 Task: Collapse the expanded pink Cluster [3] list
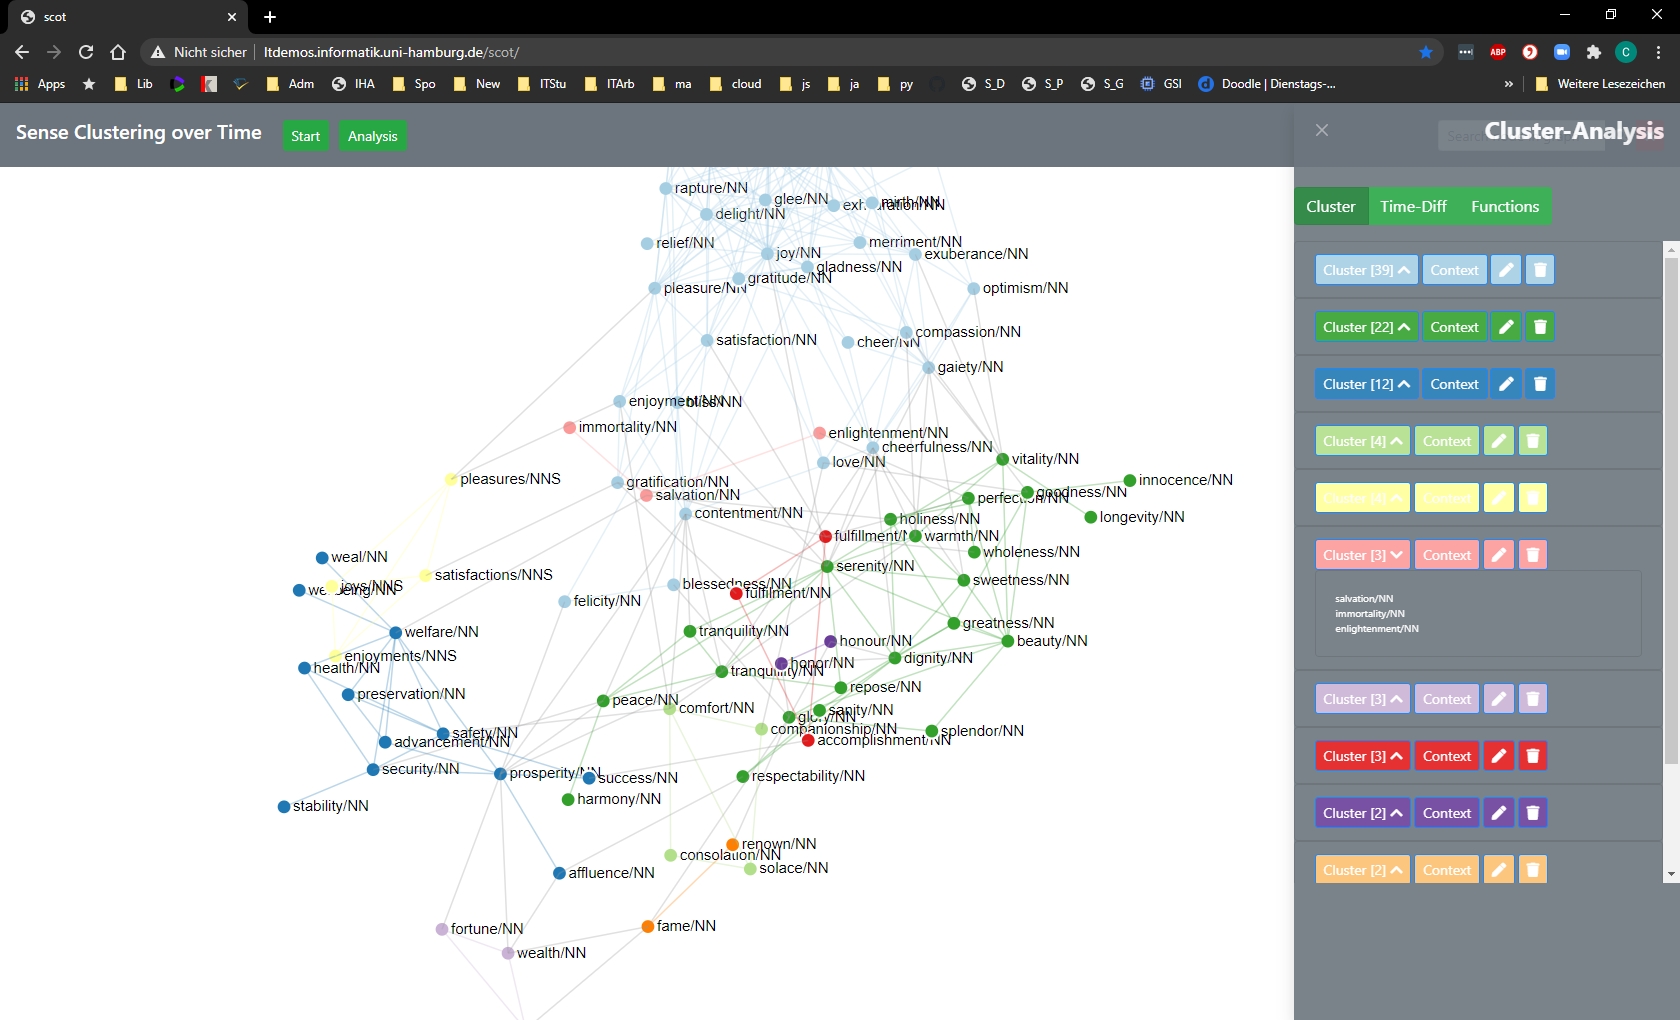(x=1362, y=555)
